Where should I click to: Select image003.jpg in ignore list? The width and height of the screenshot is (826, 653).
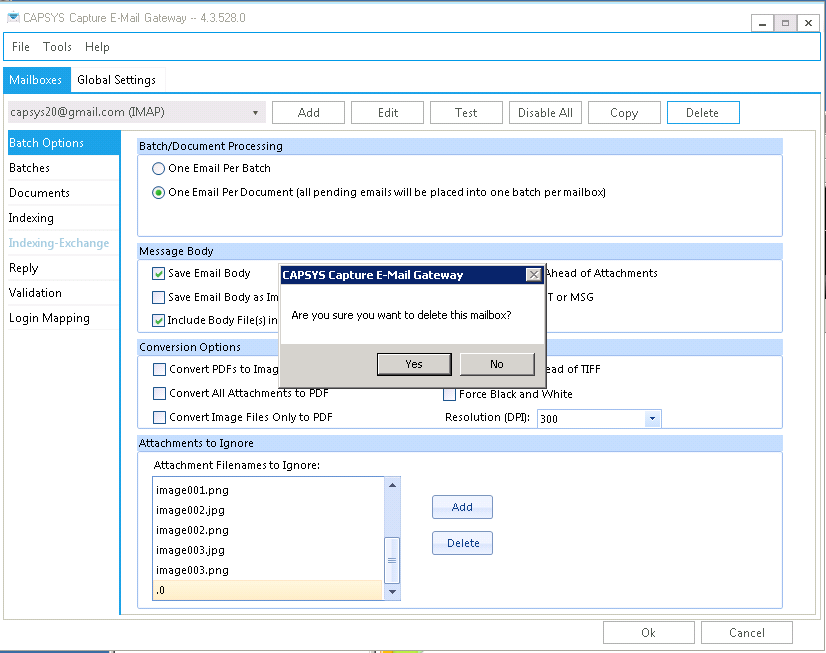tap(268, 550)
